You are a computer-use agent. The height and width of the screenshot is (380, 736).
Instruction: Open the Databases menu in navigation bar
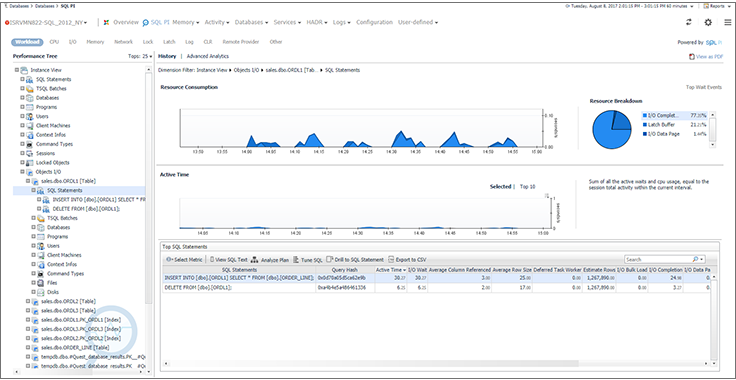click(251, 22)
